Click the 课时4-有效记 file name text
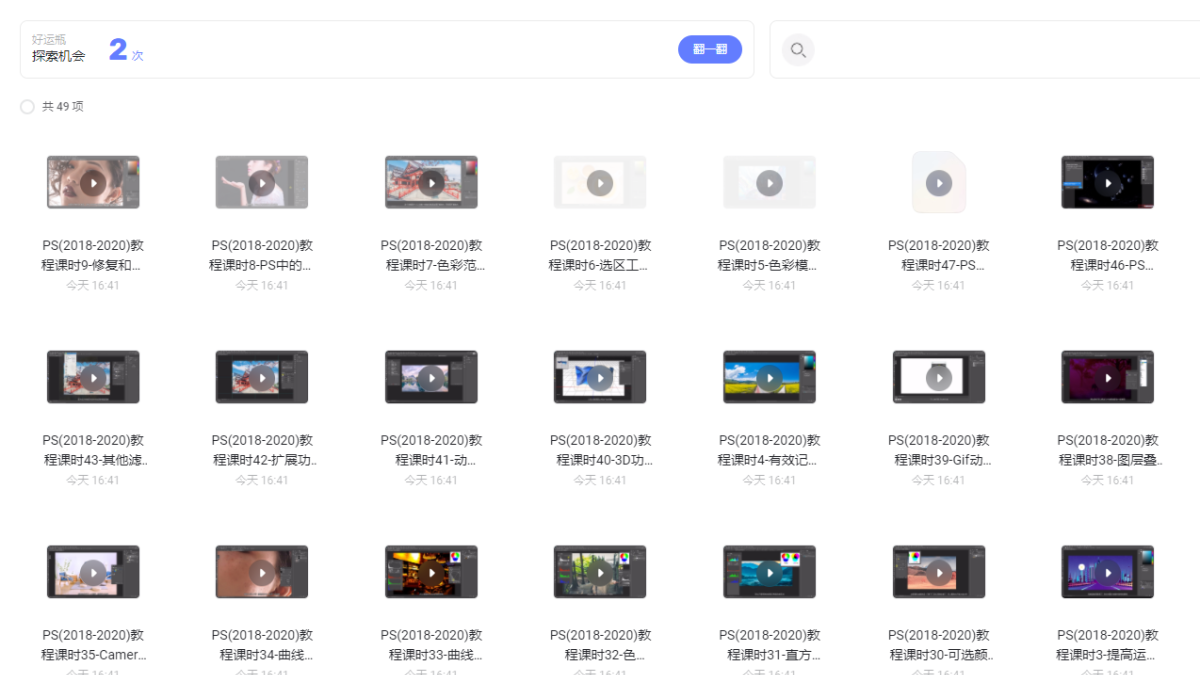This screenshot has width=1200, height=675. (769, 449)
